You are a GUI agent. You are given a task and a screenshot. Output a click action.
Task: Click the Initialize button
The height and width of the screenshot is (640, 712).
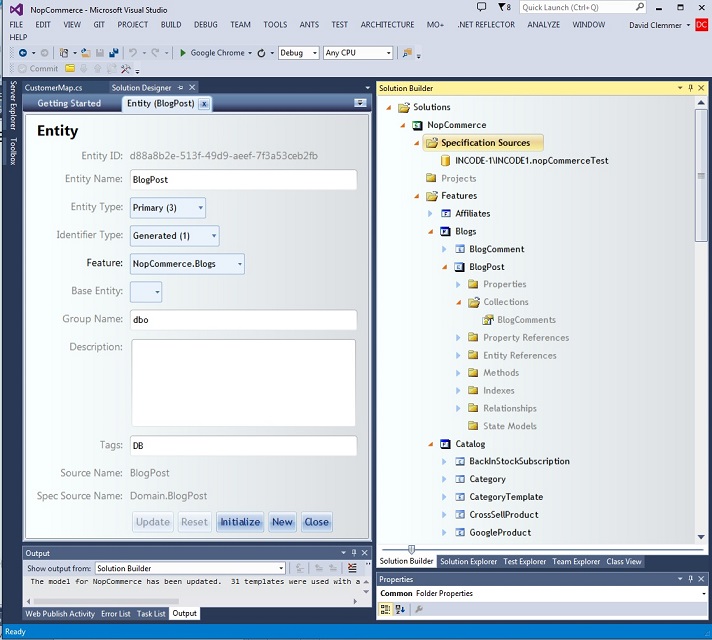pyautogui.click(x=240, y=522)
